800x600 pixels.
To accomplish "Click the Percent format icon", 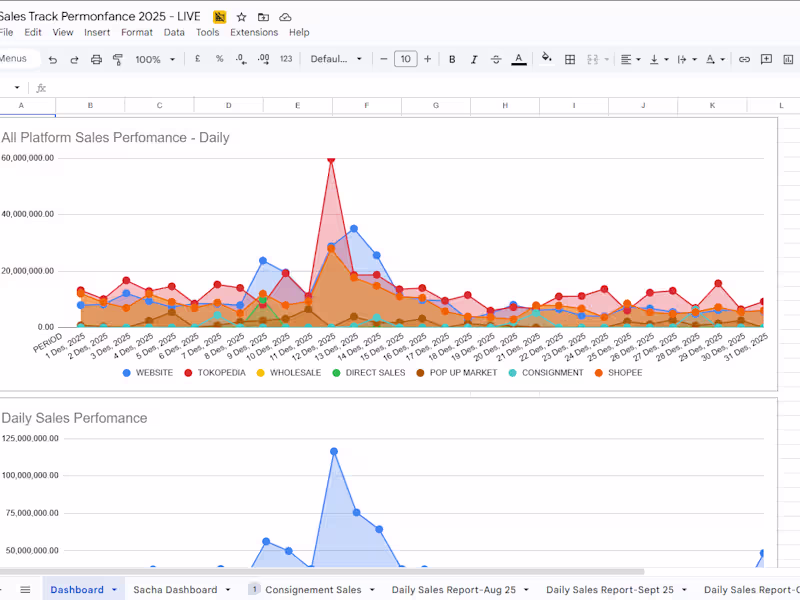I will click(219, 59).
